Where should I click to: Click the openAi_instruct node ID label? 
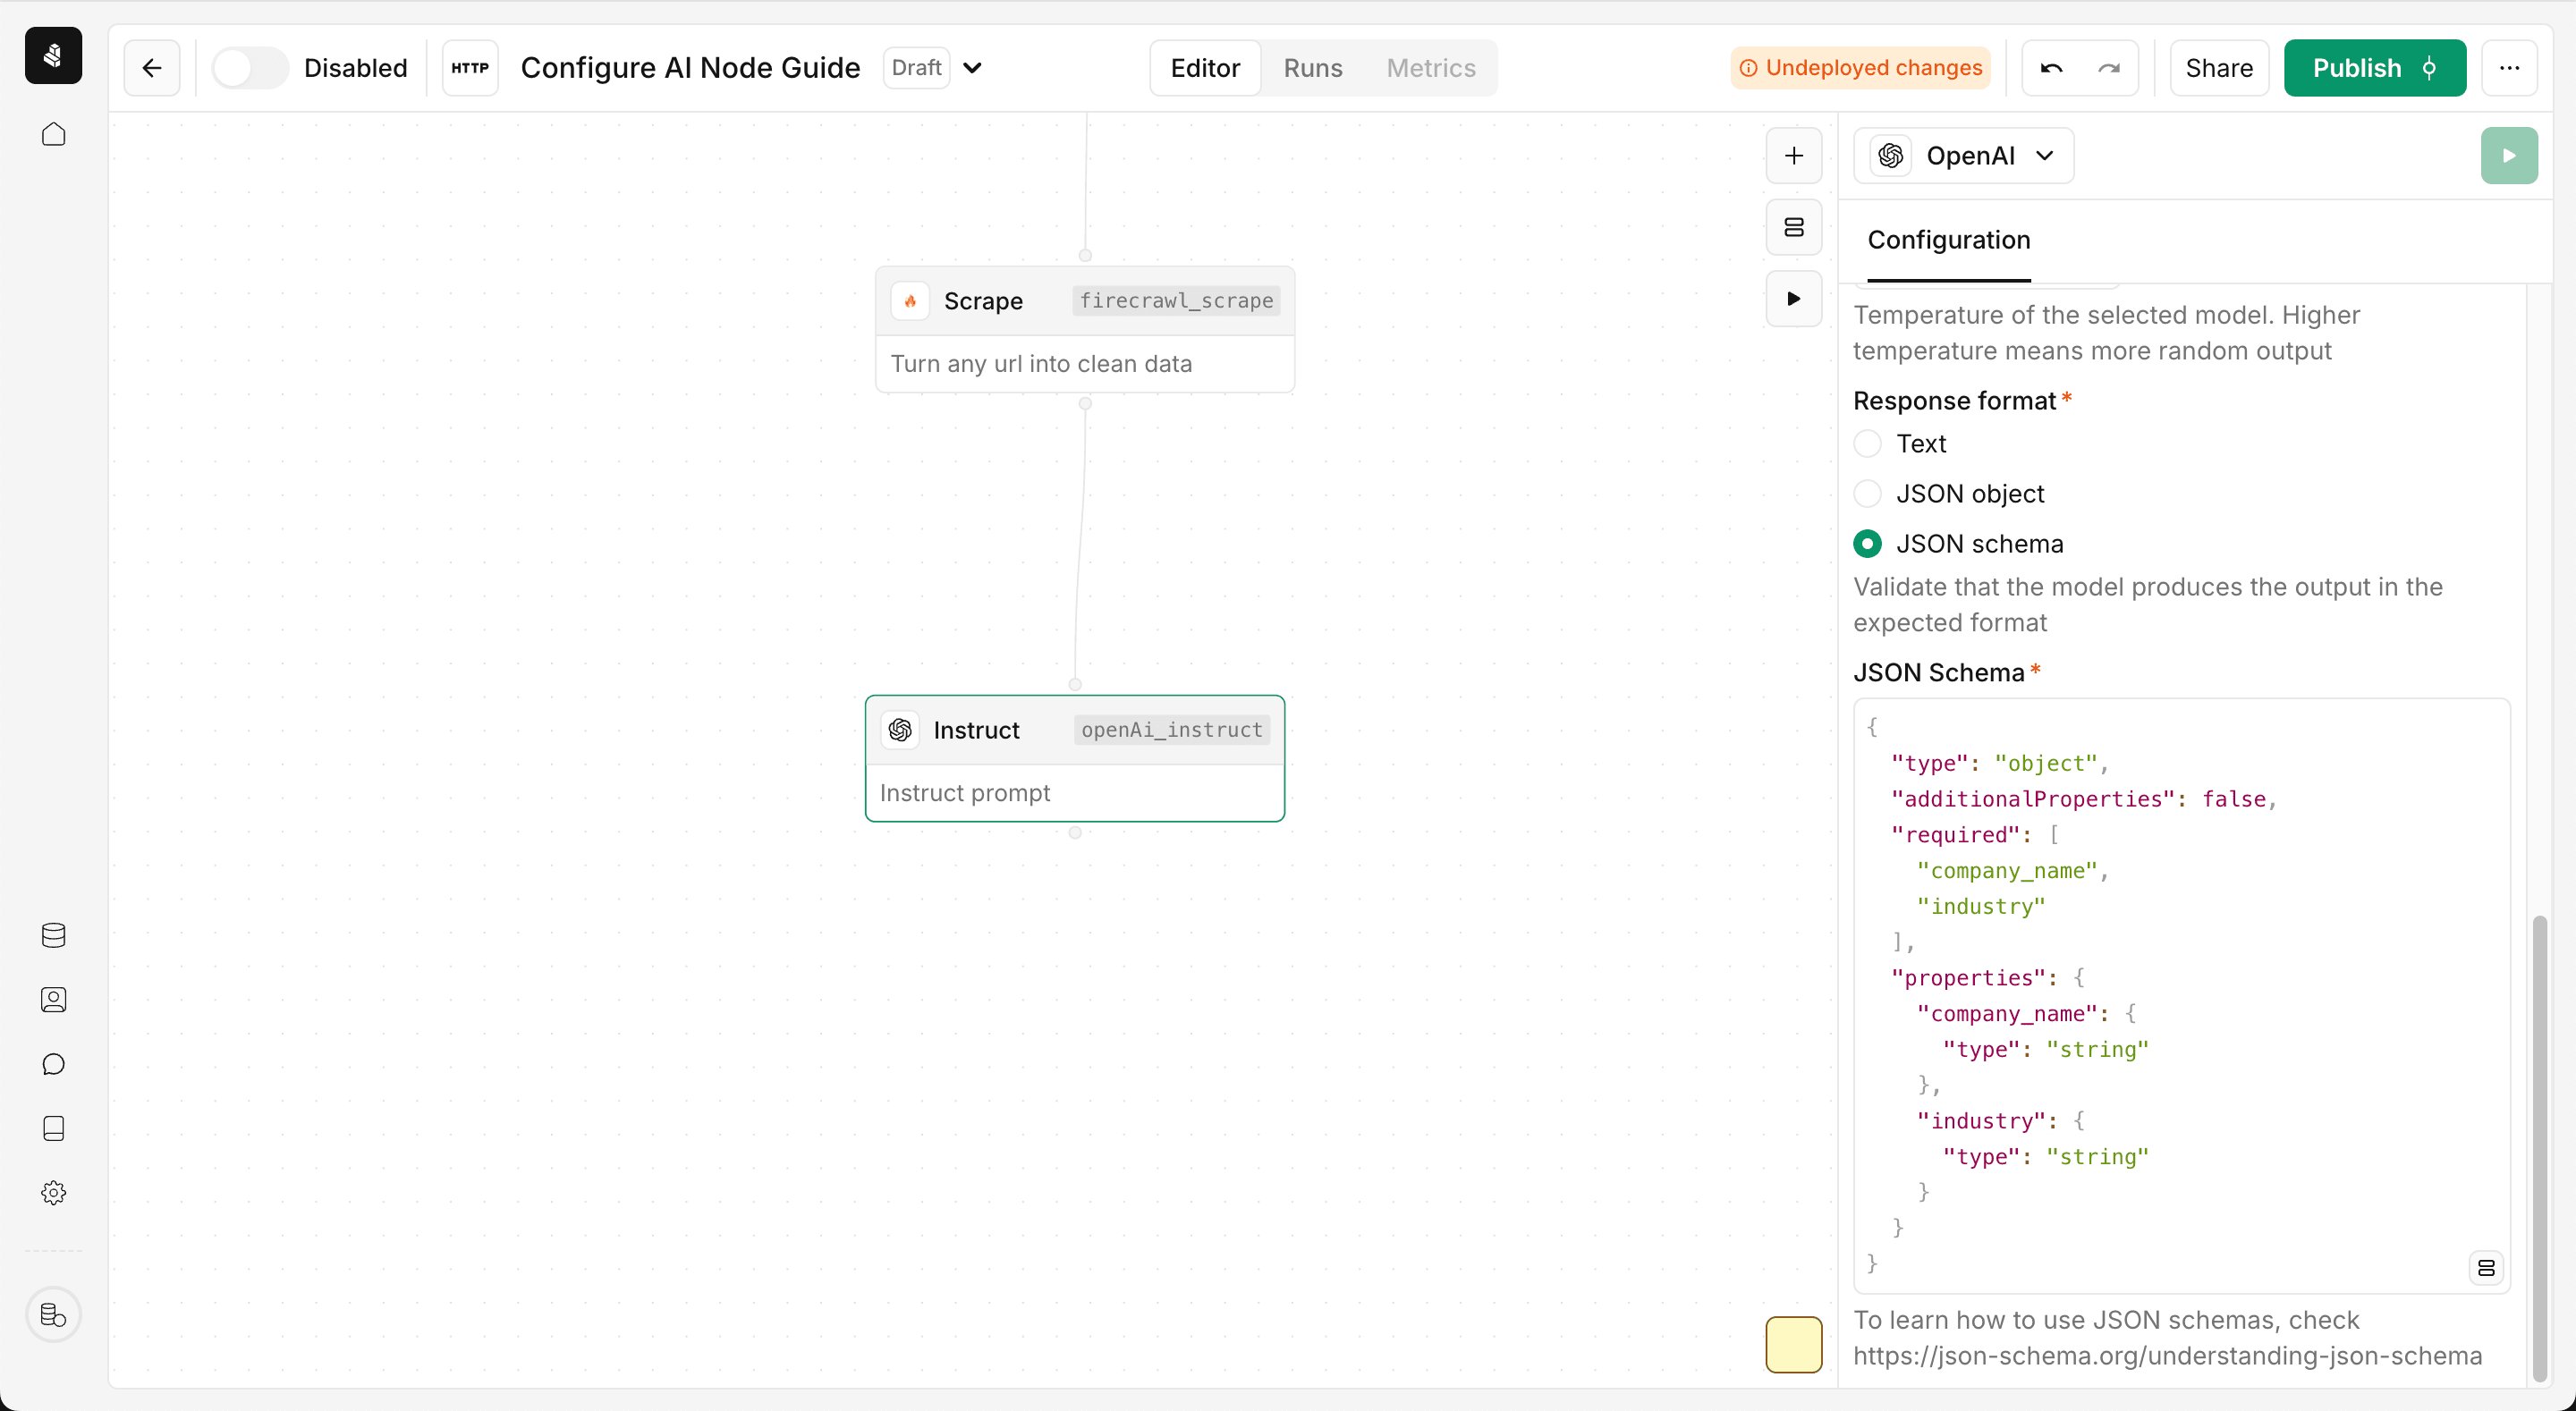coord(1171,730)
